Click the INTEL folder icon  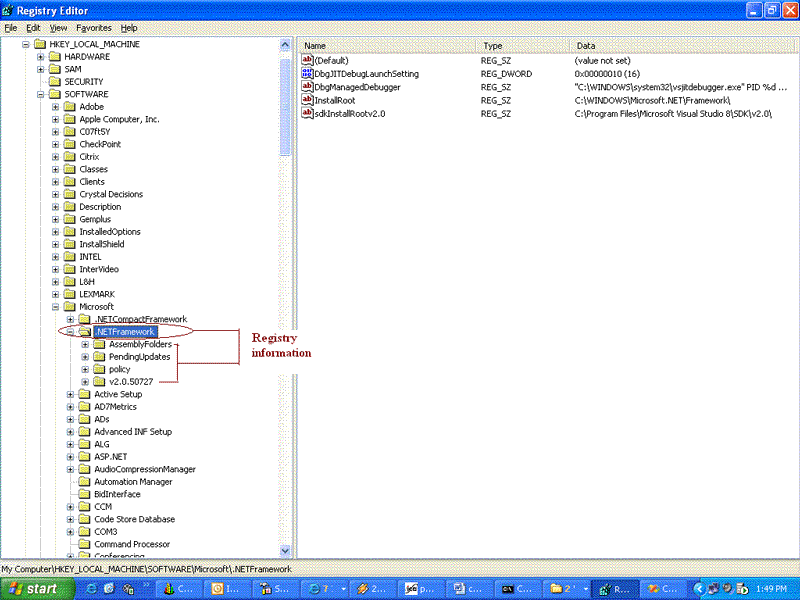coord(69,257)
